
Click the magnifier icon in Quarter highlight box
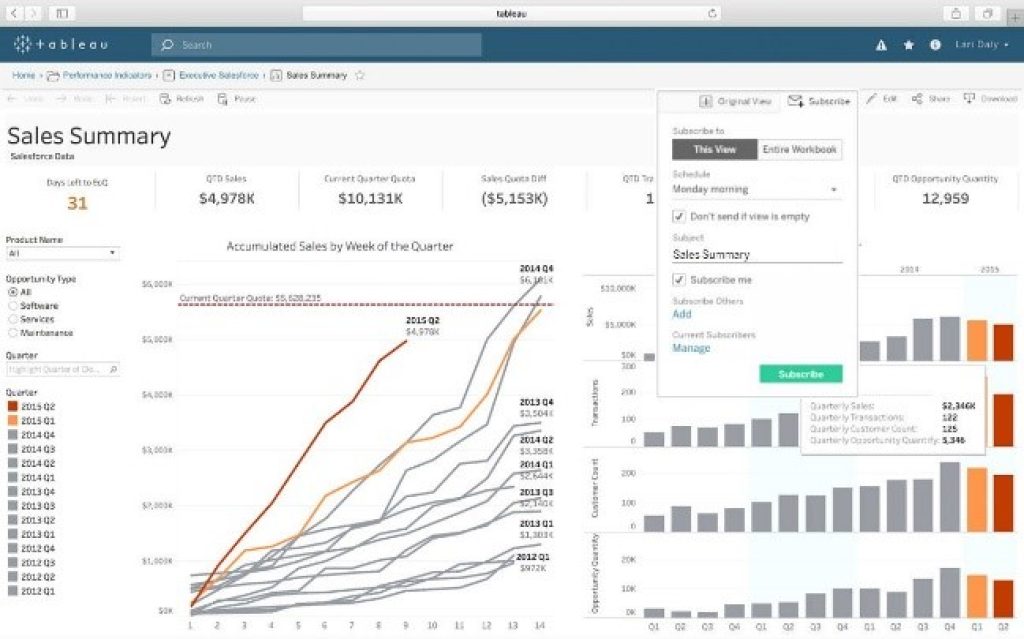tap(113, 369)
